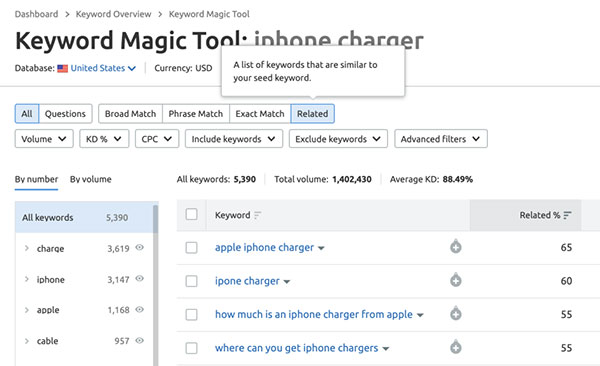Click Related value 65 for apple iphone charger
The image size is (600, 366).
click(x=566, y=247)
